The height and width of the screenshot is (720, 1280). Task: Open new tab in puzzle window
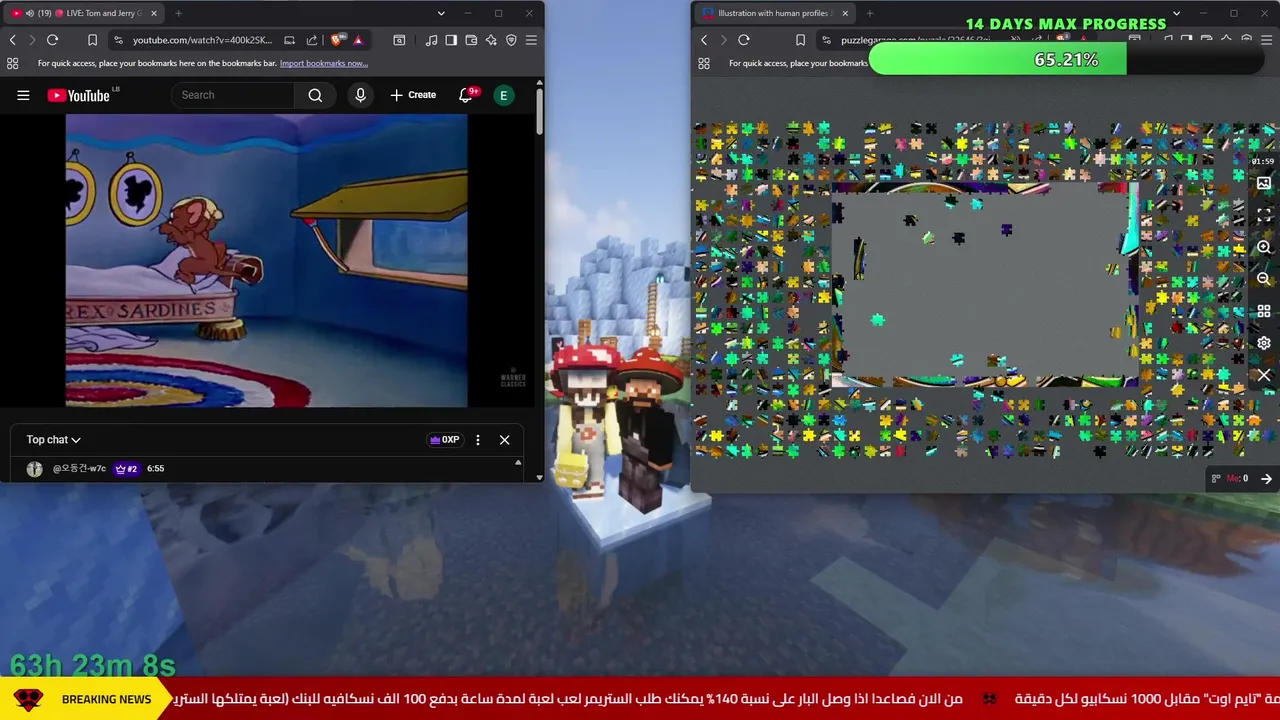tap(870, 13)
